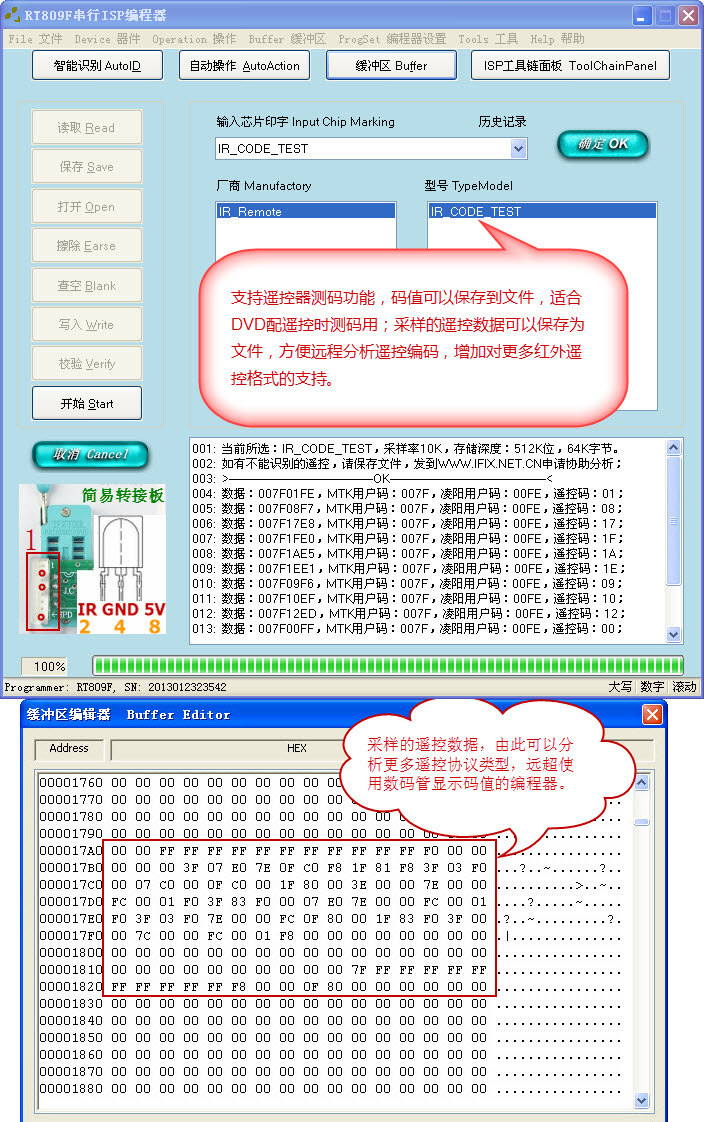Click the Buffer Editor scrollbar thumb
The image size is (704, 1122).
click(x=642, y=822)
